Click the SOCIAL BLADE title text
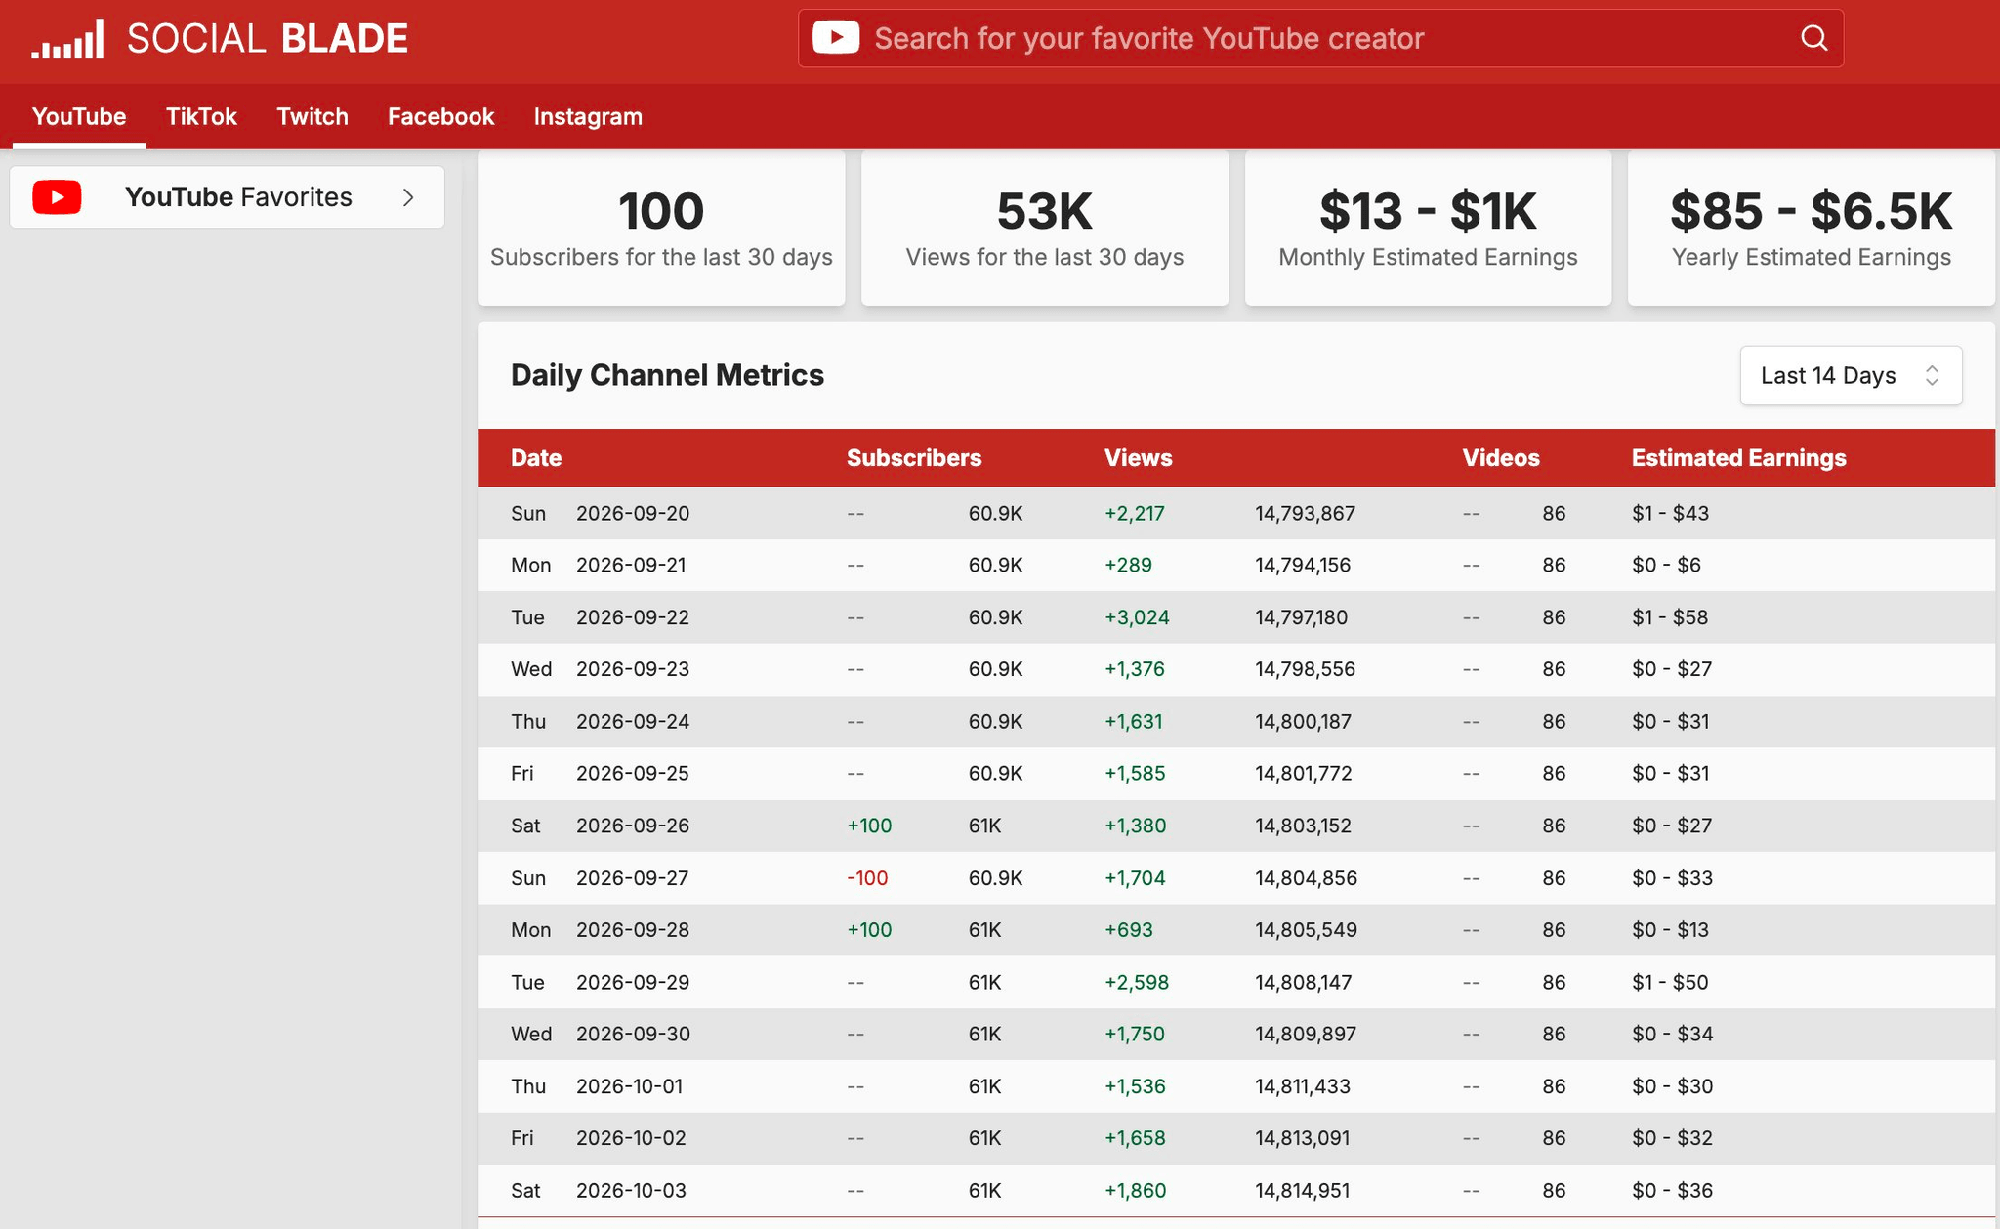 coord(267,39)
